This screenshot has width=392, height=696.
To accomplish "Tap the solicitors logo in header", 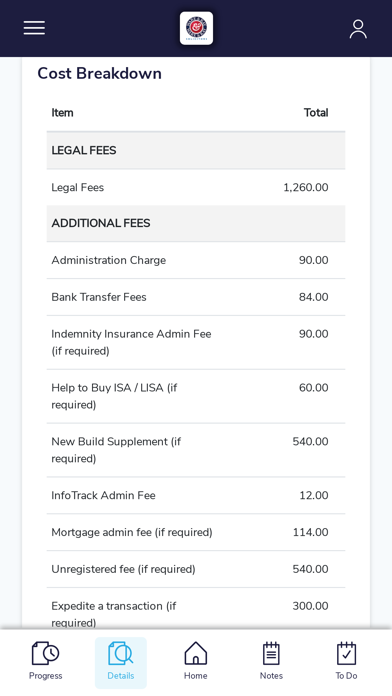I will [x=196, y=28].
